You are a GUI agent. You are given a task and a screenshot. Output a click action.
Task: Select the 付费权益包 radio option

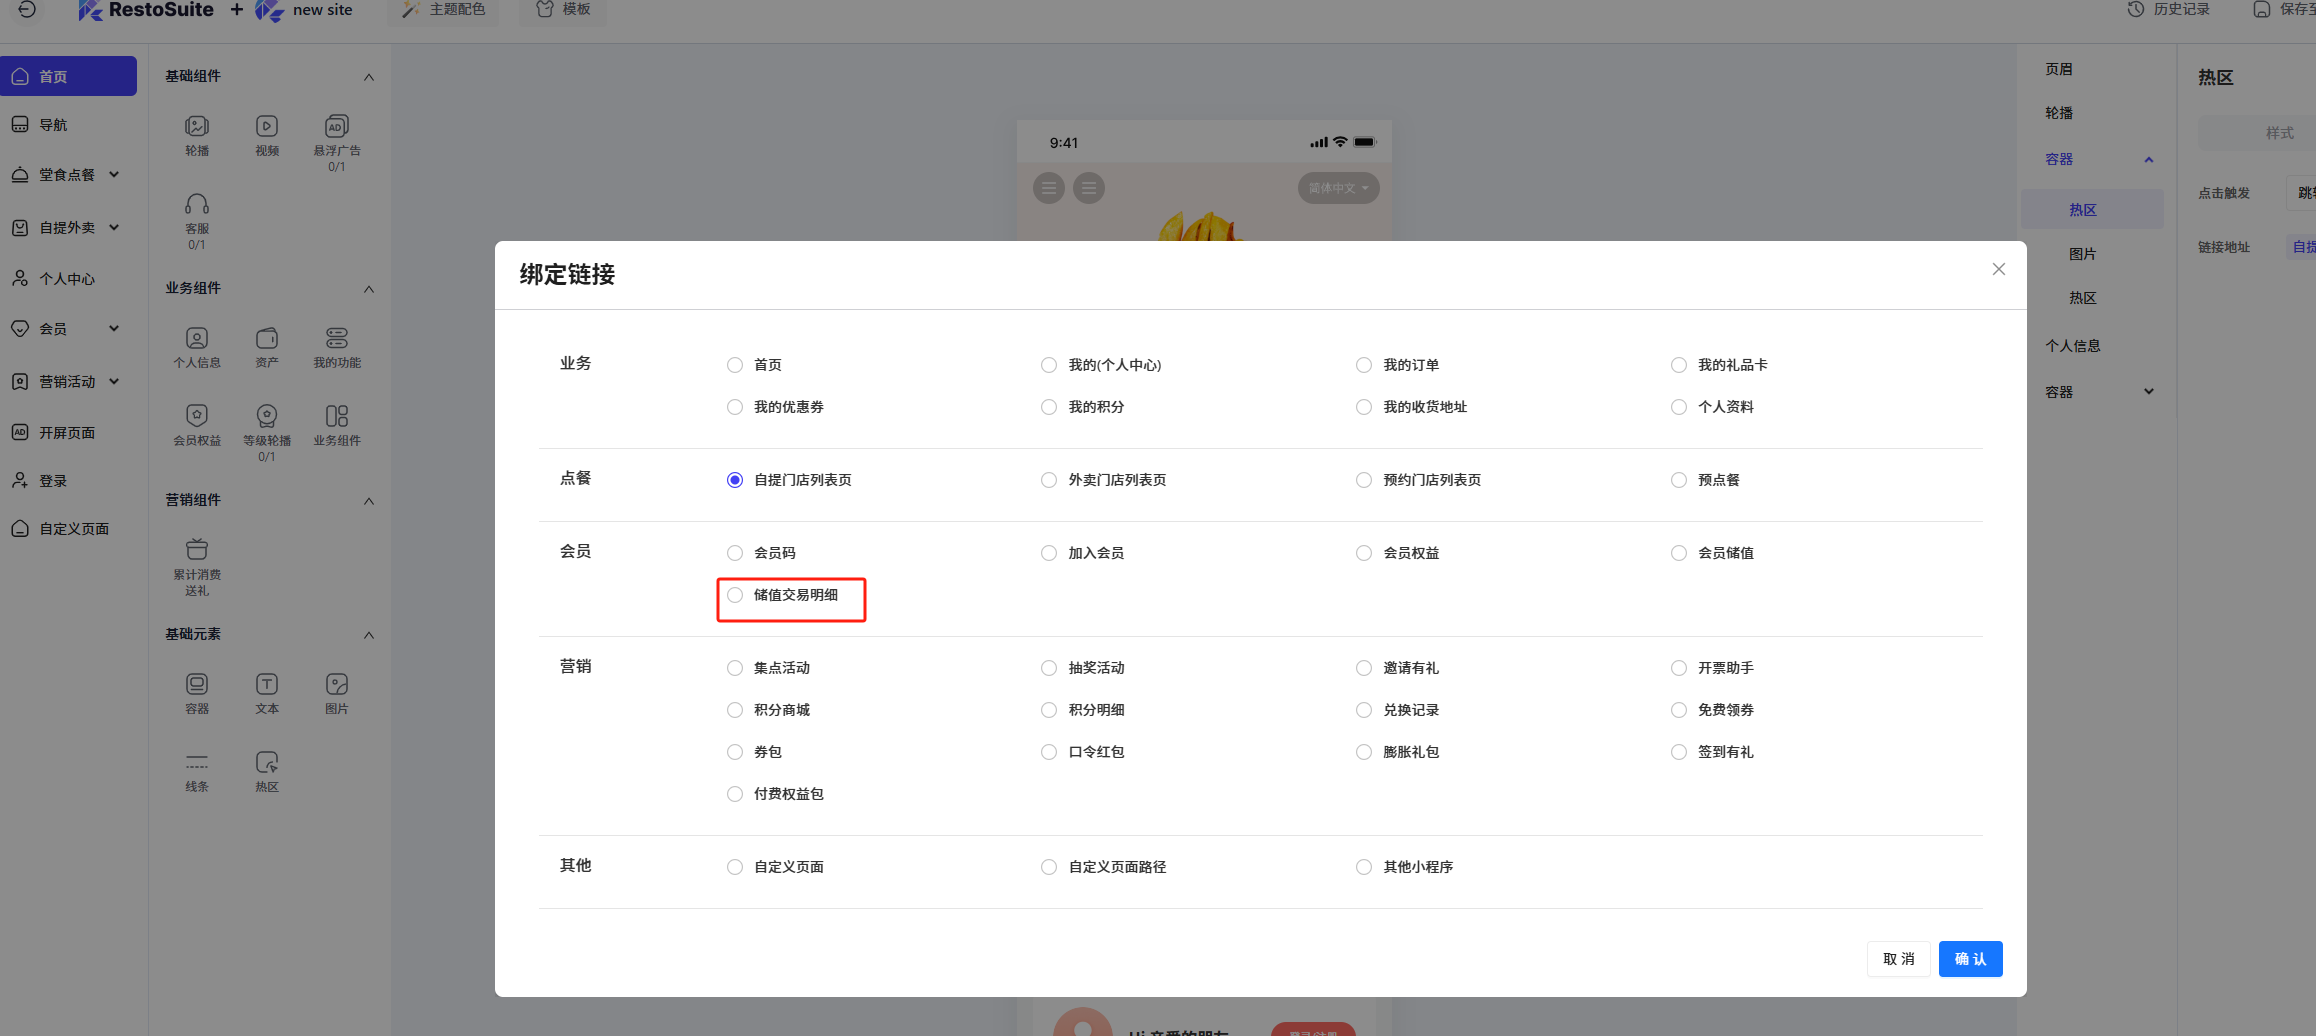click(x=735, y=794)
